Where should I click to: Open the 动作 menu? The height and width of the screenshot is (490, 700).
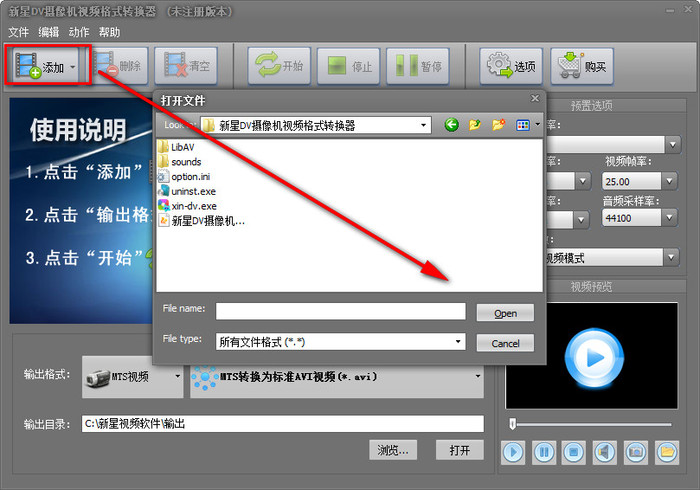click(79, 32)
